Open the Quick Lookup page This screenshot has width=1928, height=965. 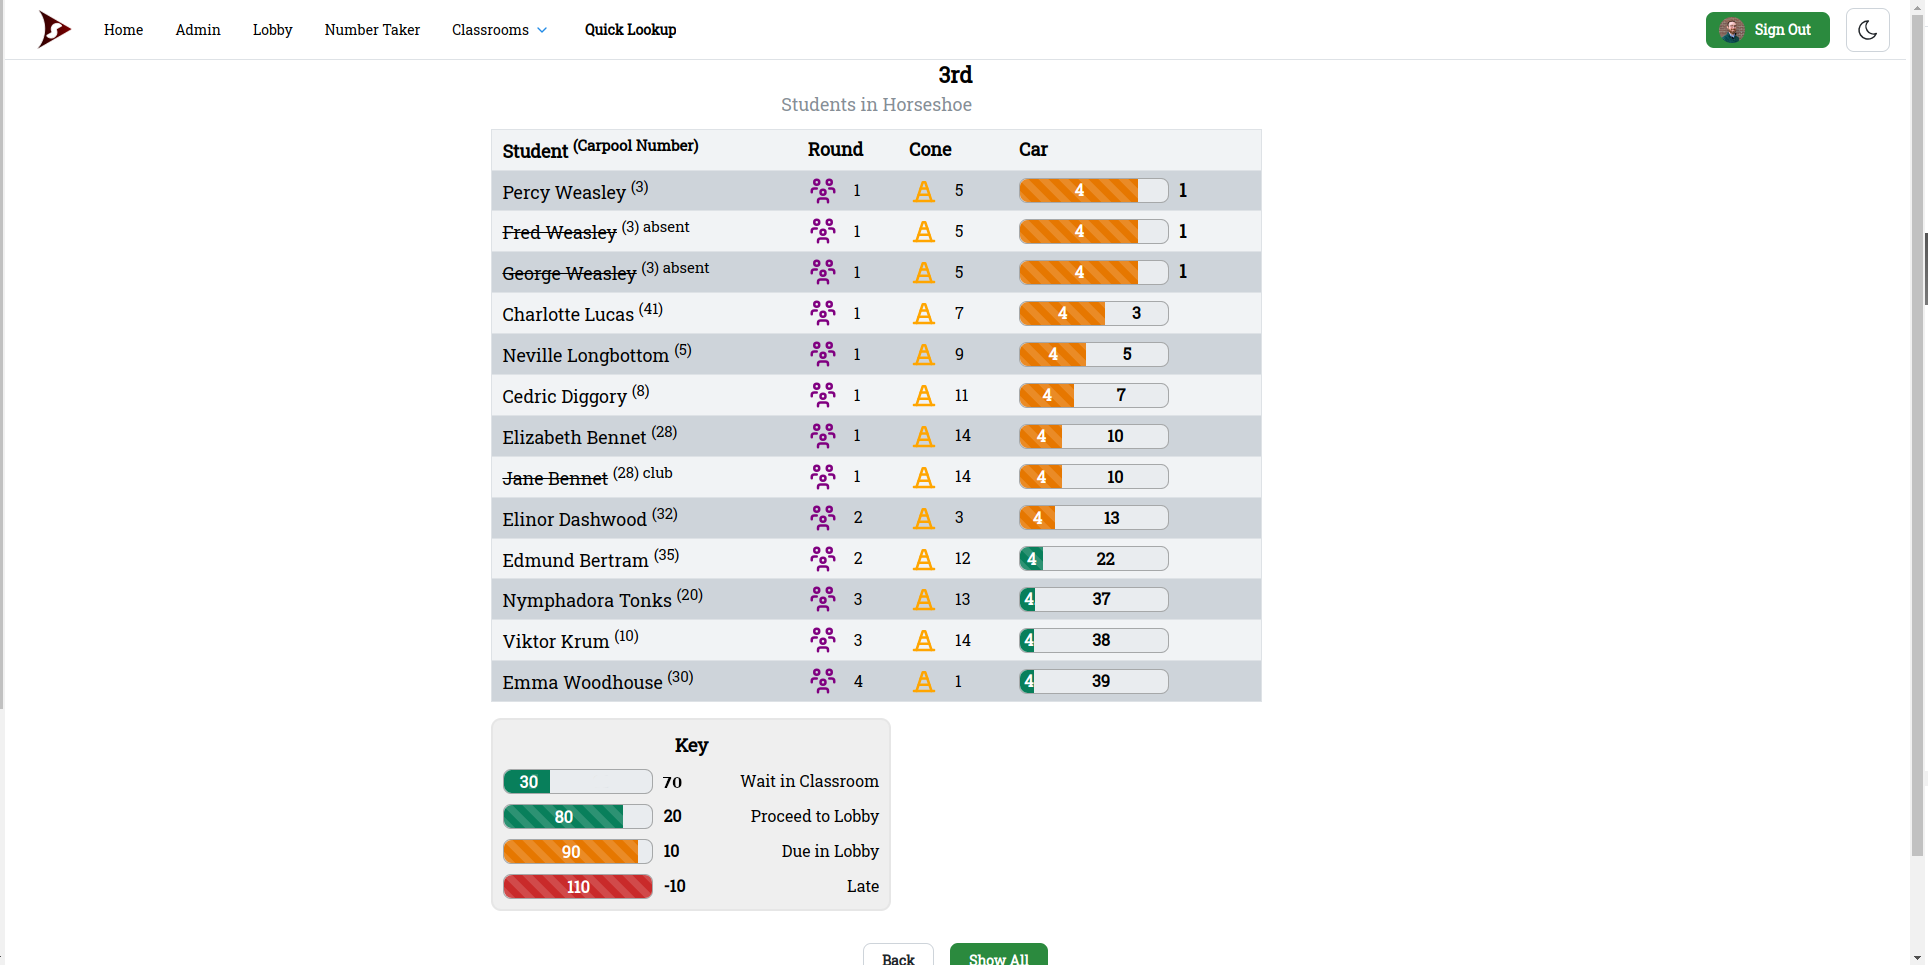[630, 30]
